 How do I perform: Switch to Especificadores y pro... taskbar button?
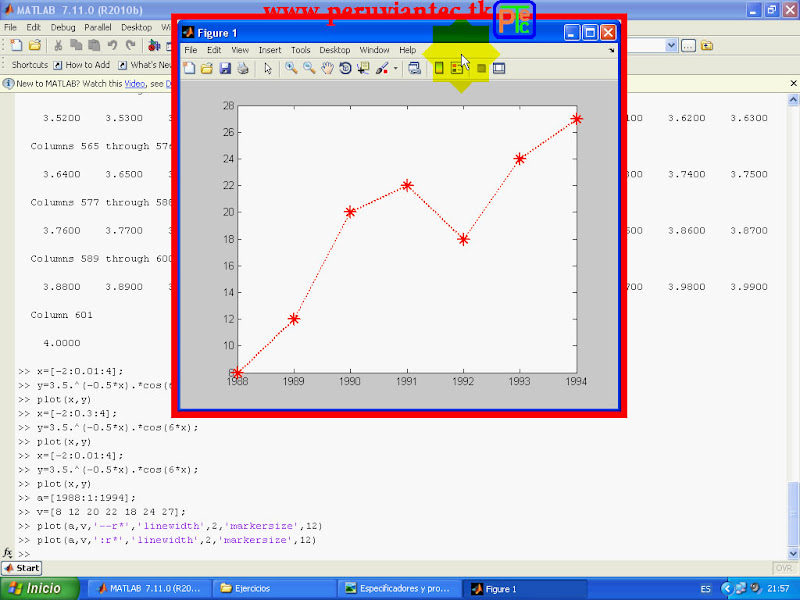[x=399, y=588]
